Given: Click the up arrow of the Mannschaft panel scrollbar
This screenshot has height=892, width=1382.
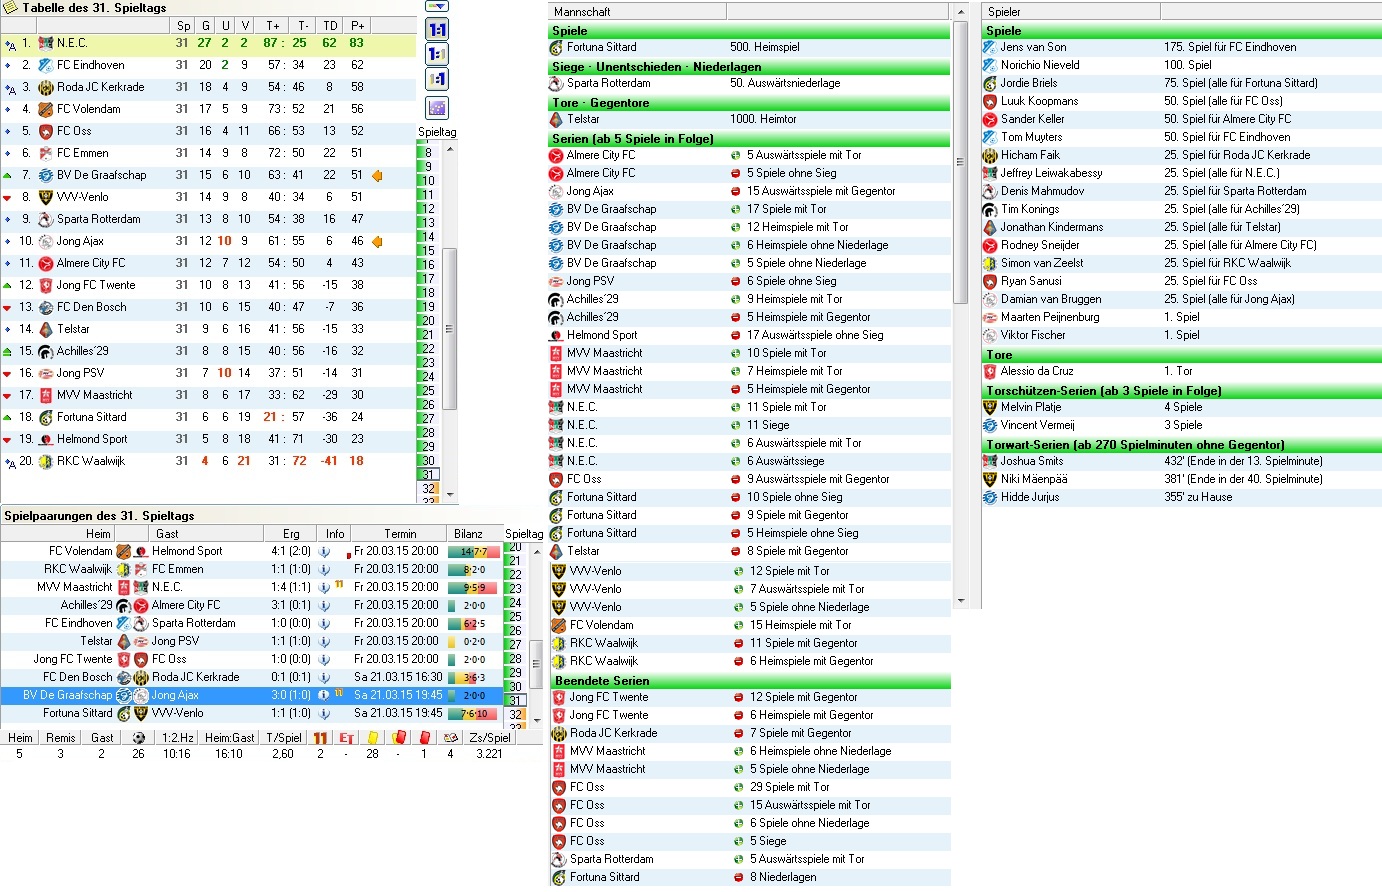Looking at the screenshot, I should 961,12.
